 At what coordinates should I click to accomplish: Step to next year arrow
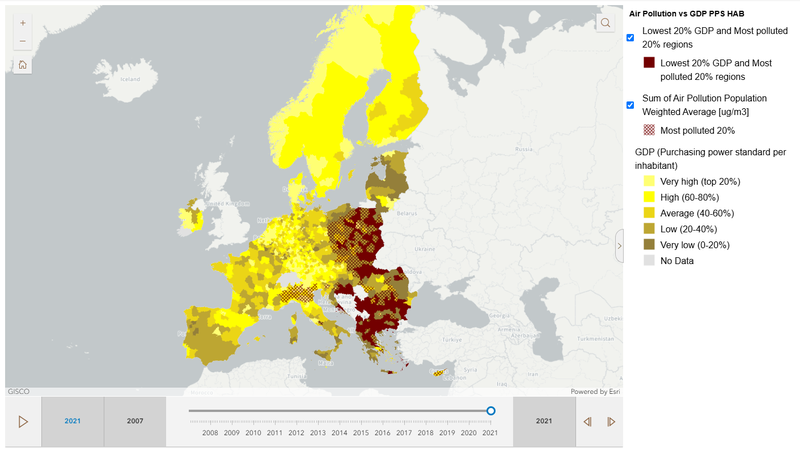(610, 421)
